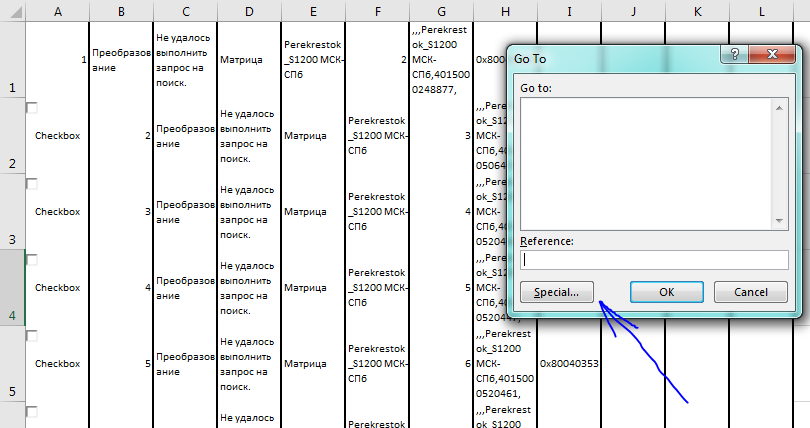Click cell A5 Checkbox label text
The width and height of the screenshot is (810, 428).
(57, 363)
